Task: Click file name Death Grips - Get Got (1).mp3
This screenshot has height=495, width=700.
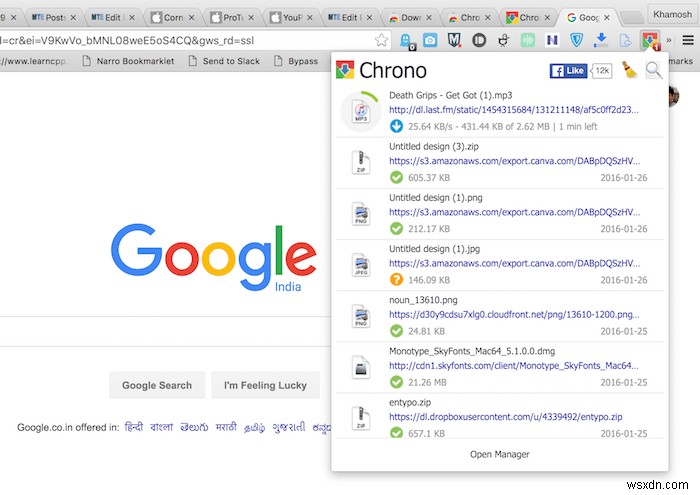Action: 450,96
